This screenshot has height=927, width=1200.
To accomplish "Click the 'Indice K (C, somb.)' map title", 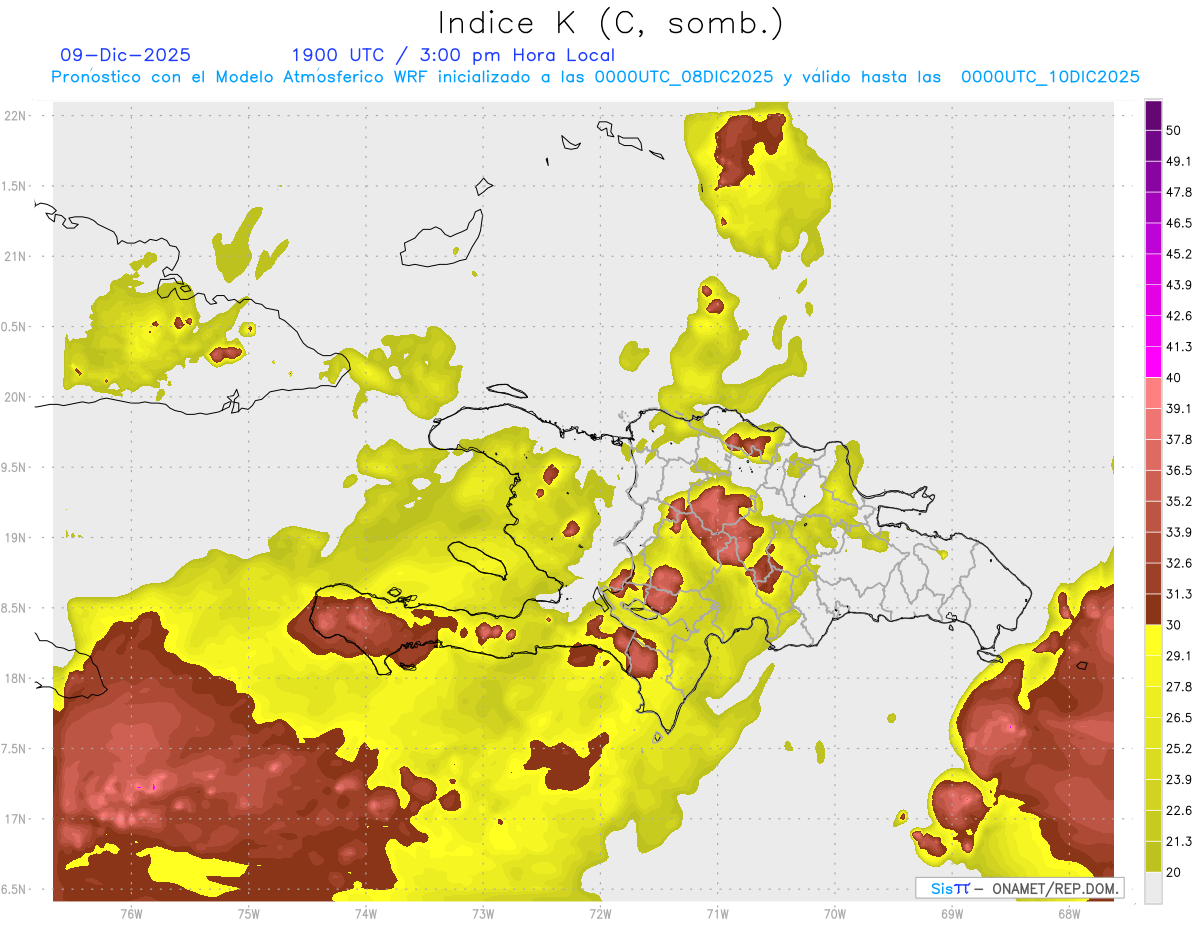I will 610,23.
